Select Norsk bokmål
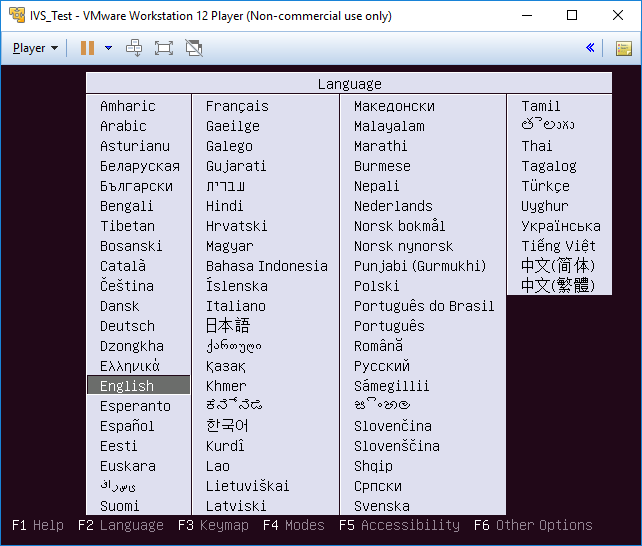642x546 pixels. [x=399, y=226]
